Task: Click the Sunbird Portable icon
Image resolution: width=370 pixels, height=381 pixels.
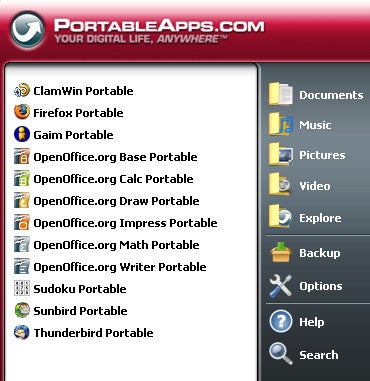Action: pyautogui.click(x=22, y=310)
